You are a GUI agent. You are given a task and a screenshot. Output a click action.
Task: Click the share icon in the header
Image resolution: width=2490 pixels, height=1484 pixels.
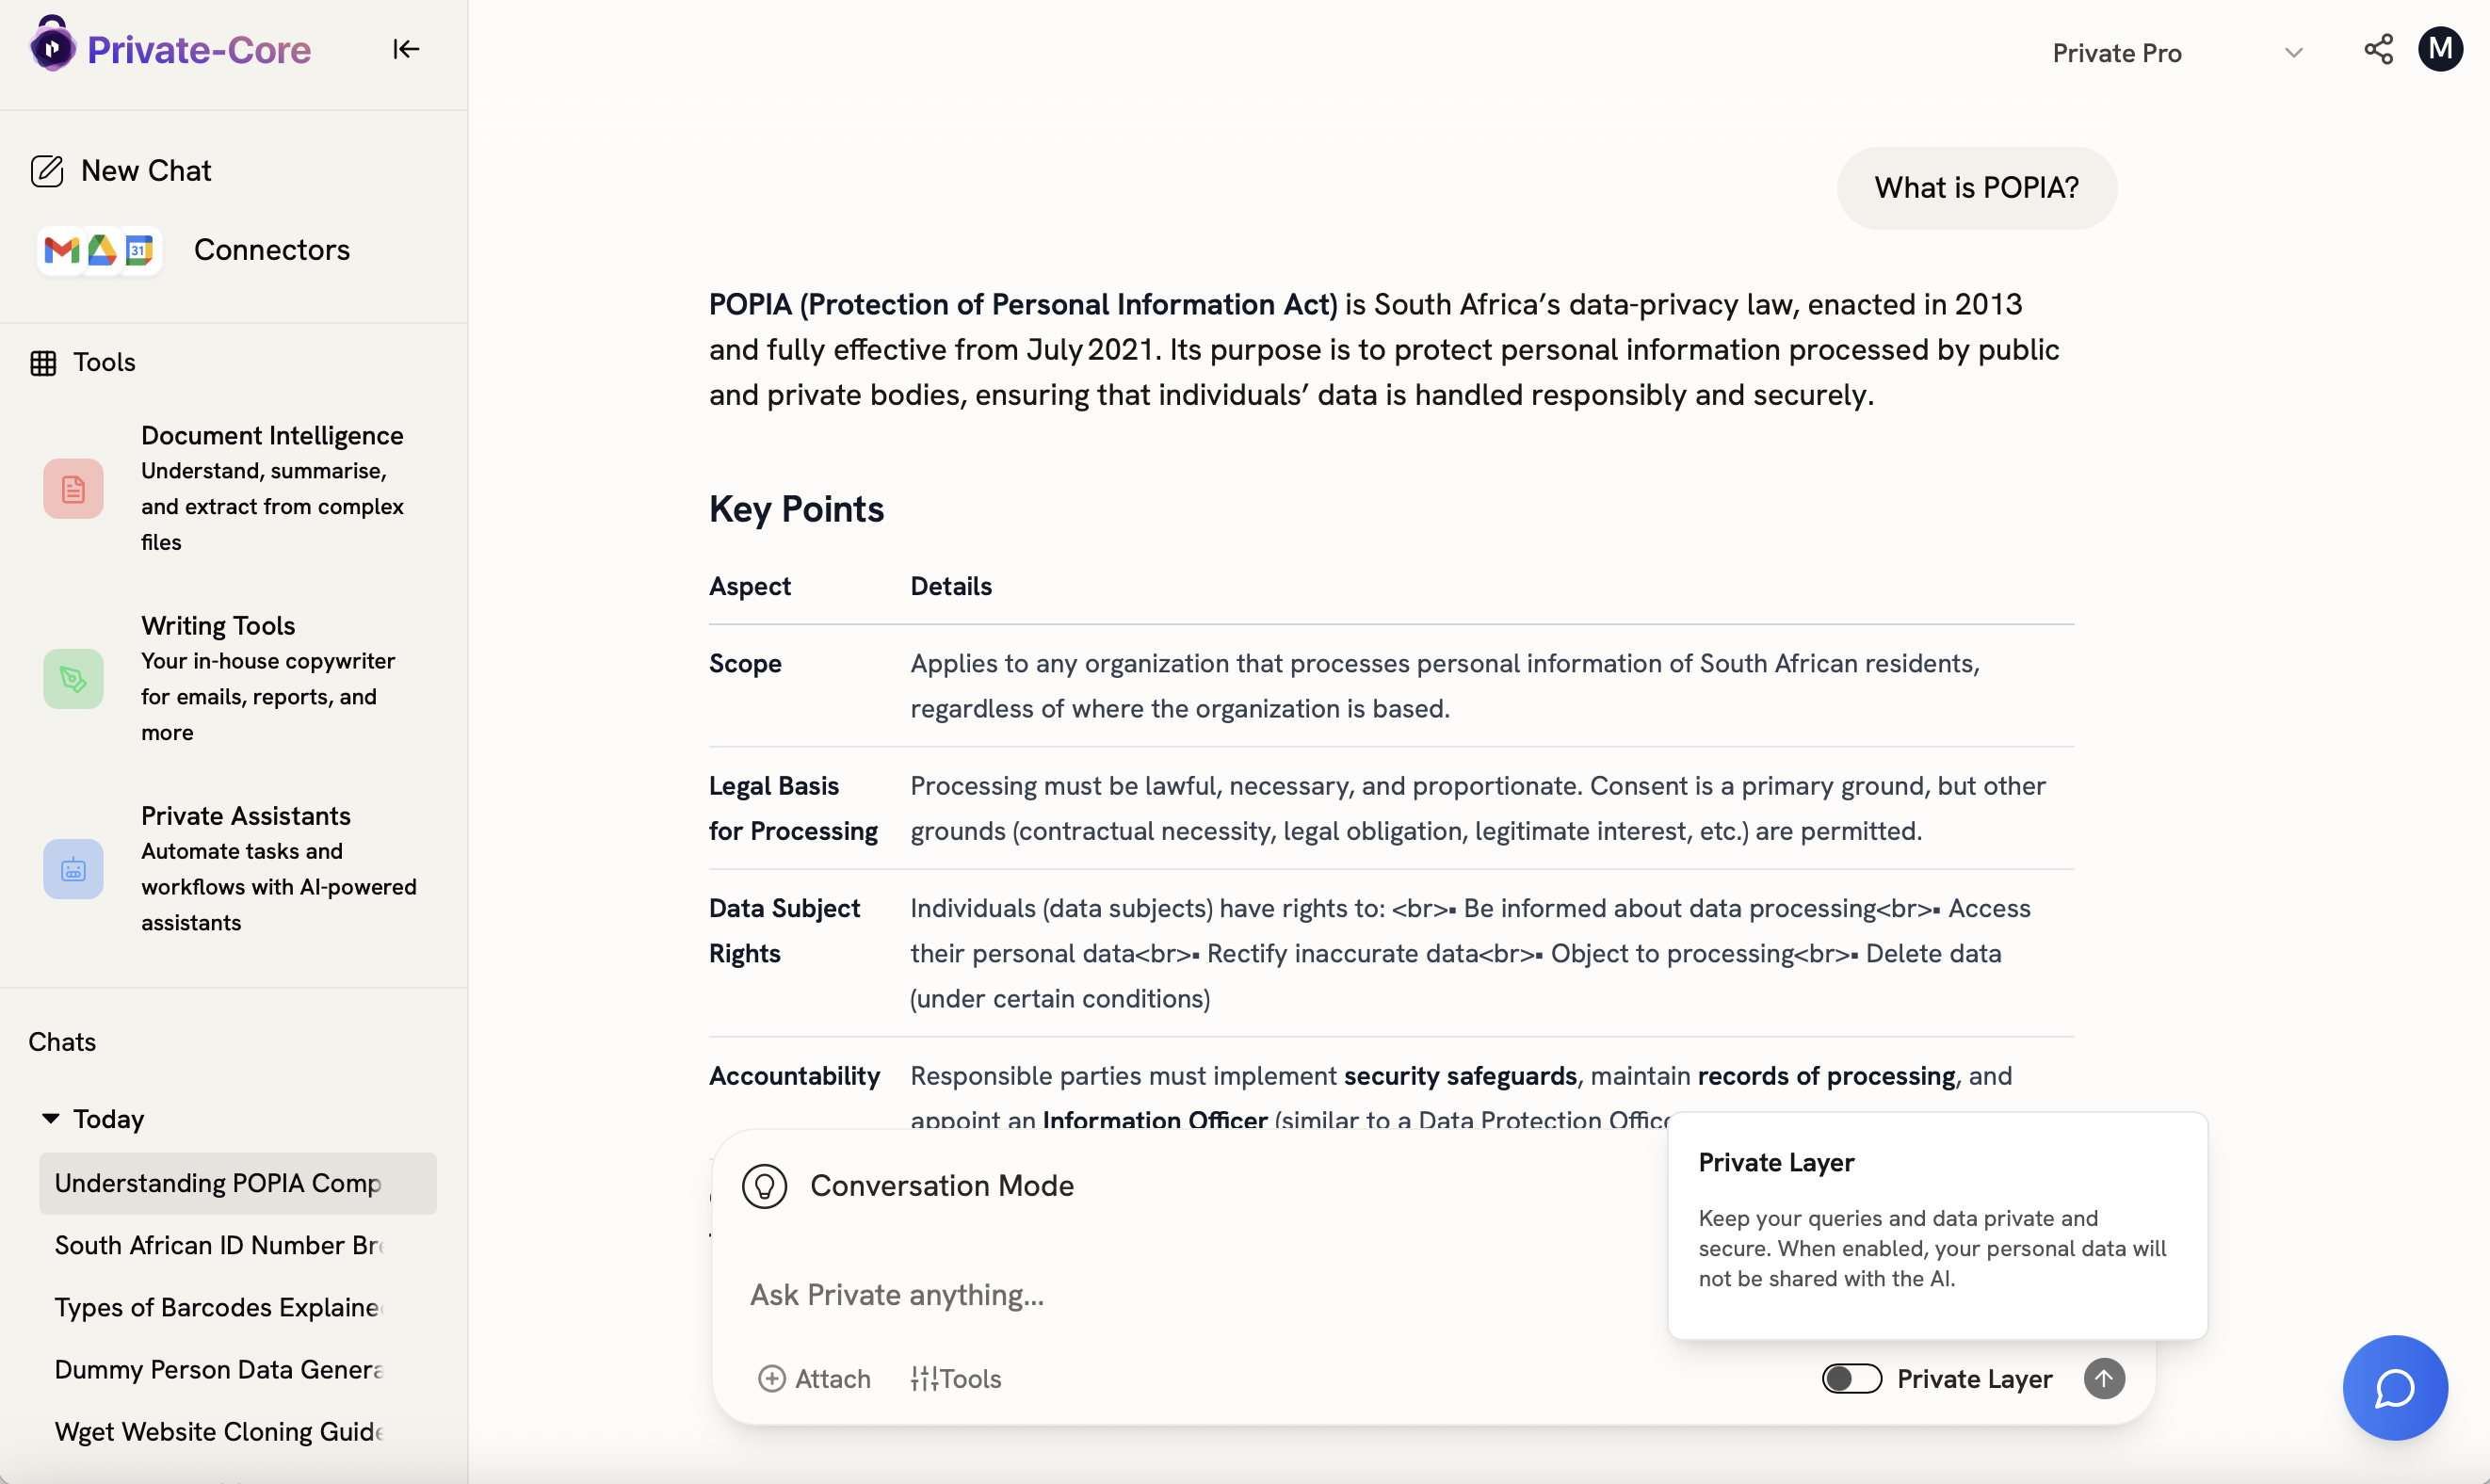point(2378,49)
